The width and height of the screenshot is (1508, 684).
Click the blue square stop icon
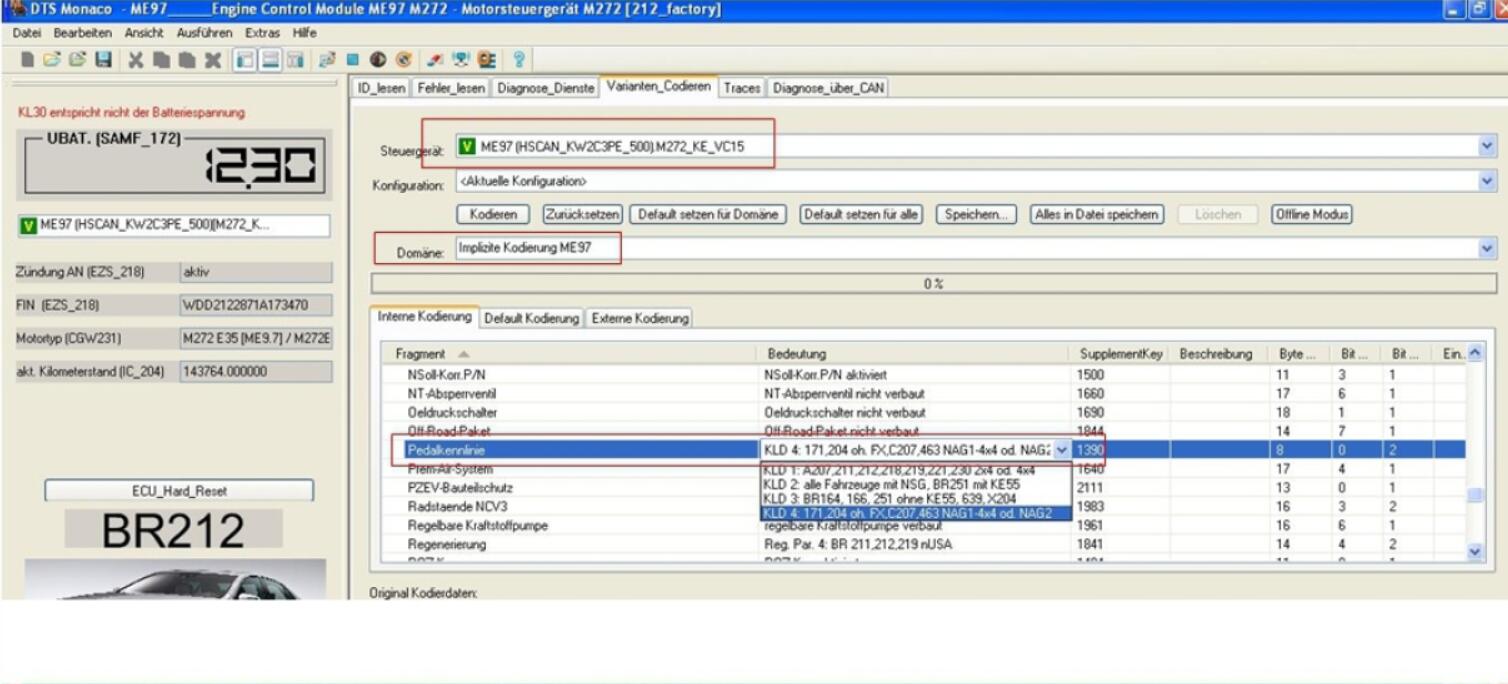tap(353, 60)
